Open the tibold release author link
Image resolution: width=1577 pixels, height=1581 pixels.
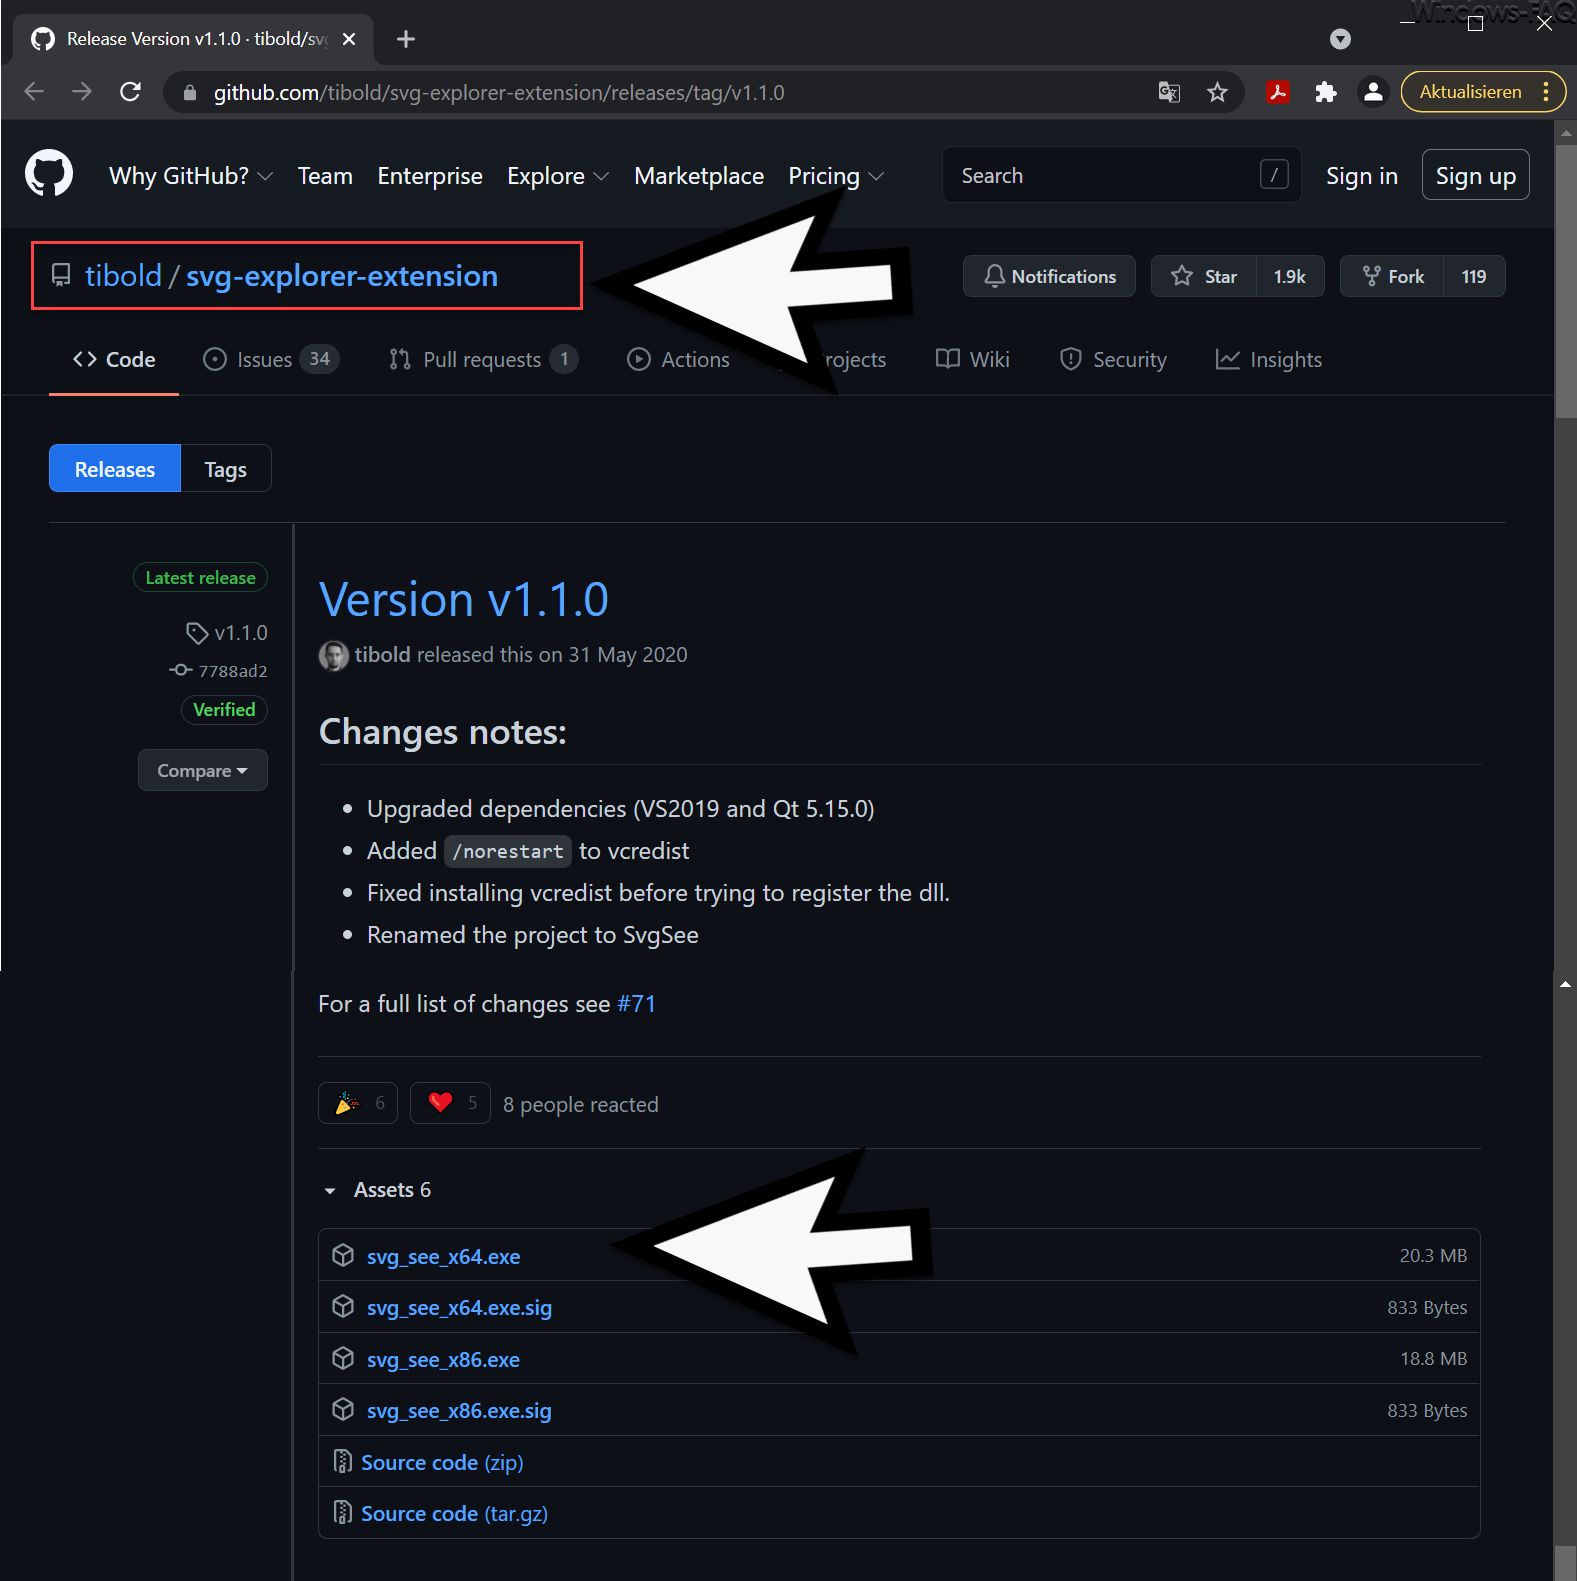click(x=382, y=655)
